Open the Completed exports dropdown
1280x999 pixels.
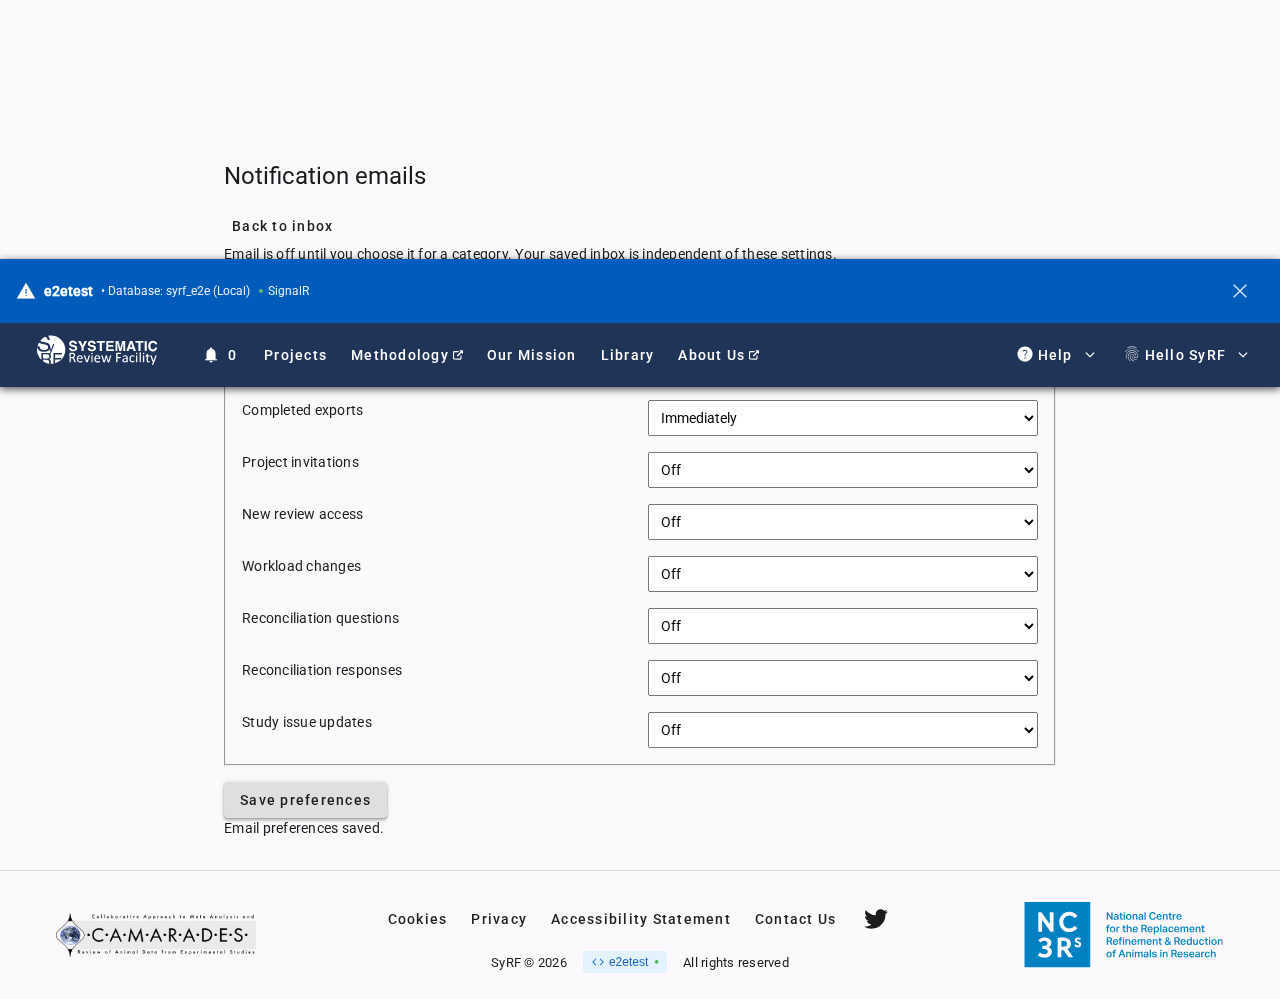click(x=843, y=418)
